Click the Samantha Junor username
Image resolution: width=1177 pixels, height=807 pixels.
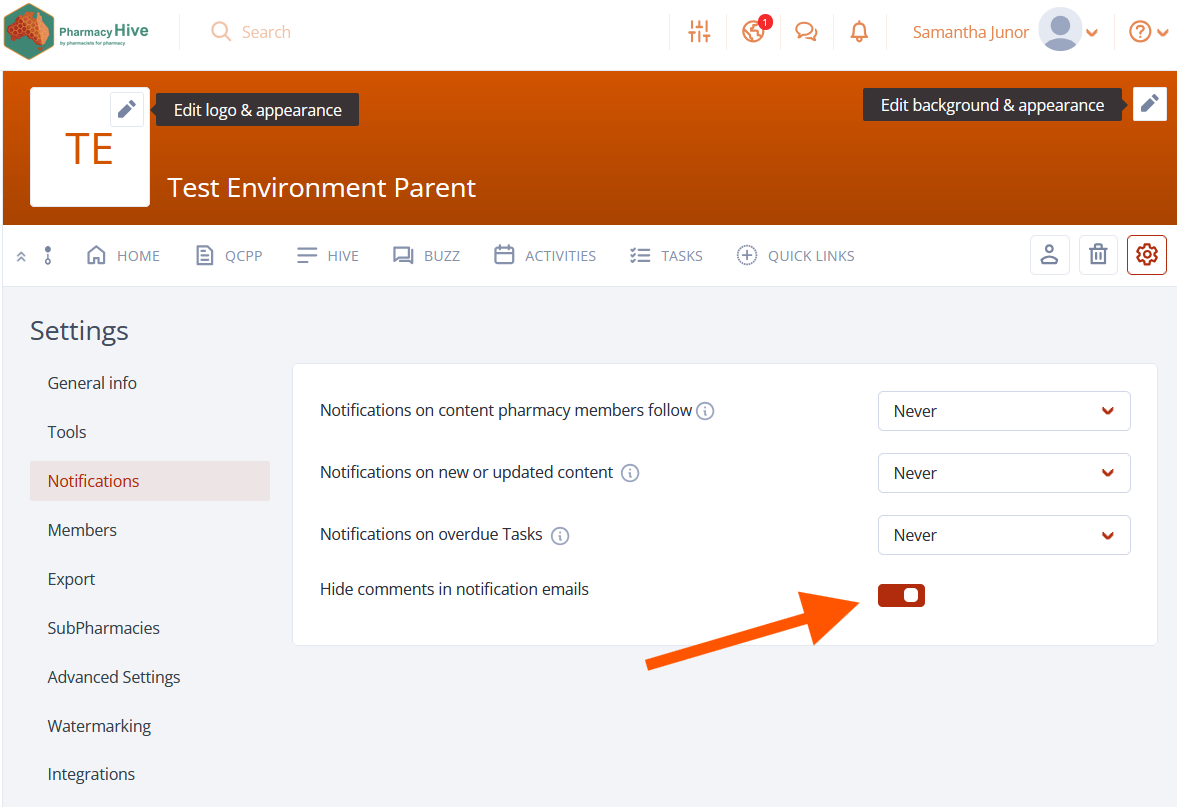point(971,32)
